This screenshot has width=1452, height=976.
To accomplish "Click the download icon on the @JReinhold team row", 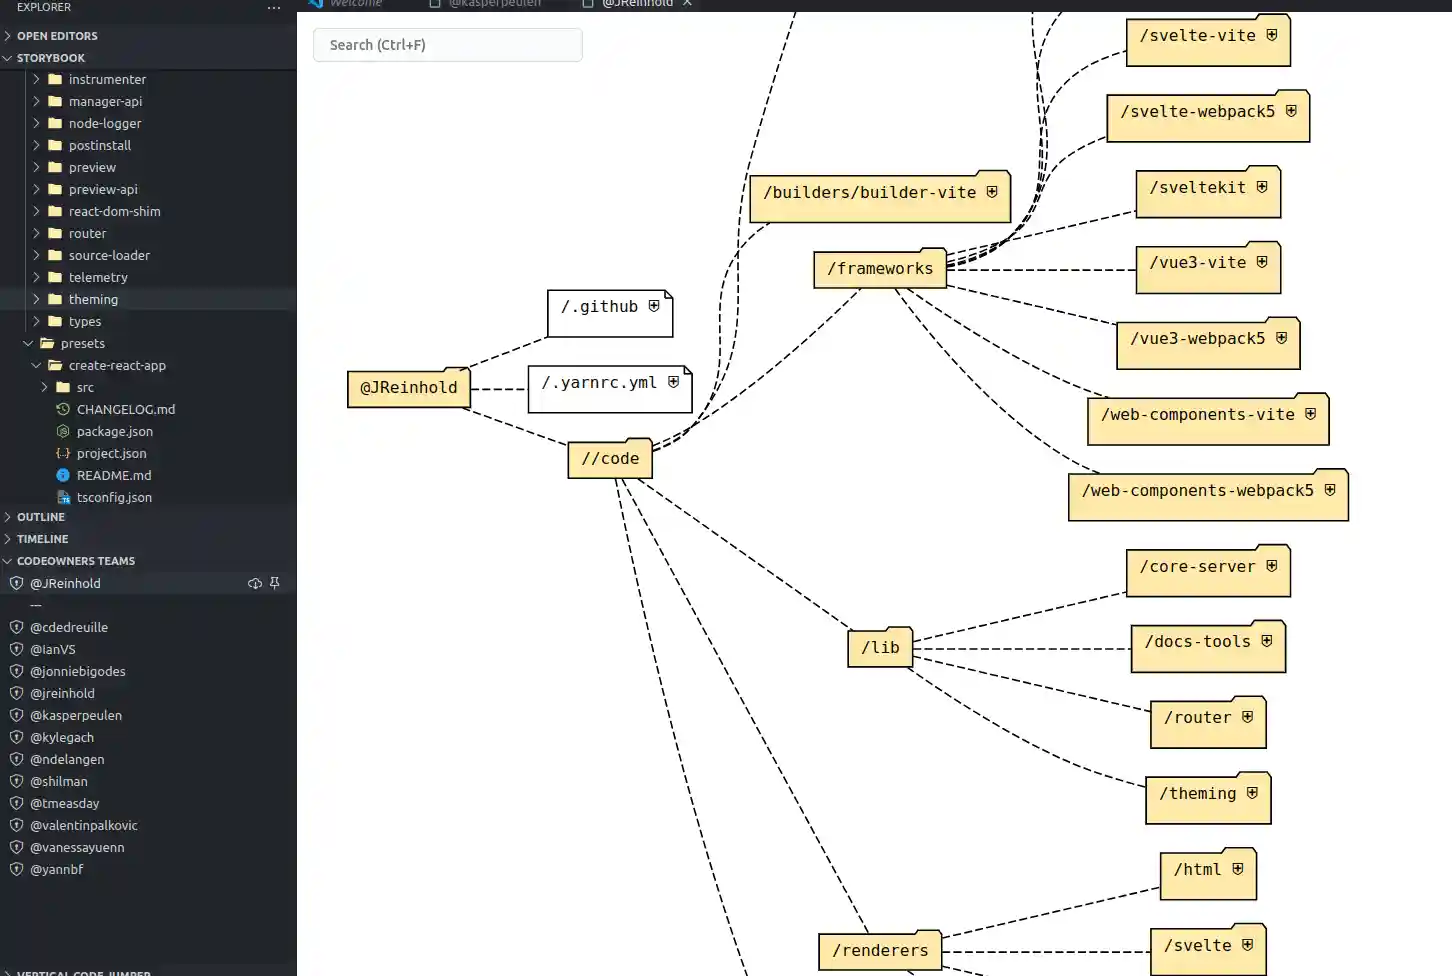I will [x=255, y=583].
